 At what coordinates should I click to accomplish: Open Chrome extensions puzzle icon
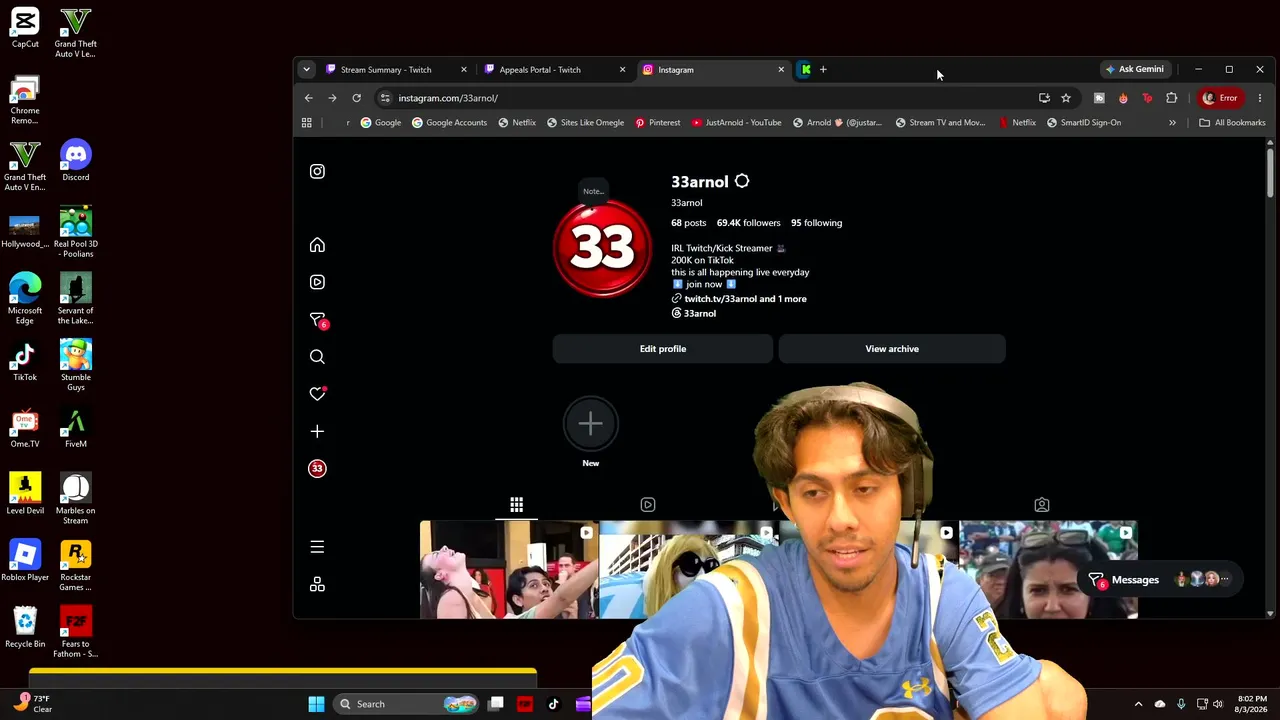coord(1172,98)
